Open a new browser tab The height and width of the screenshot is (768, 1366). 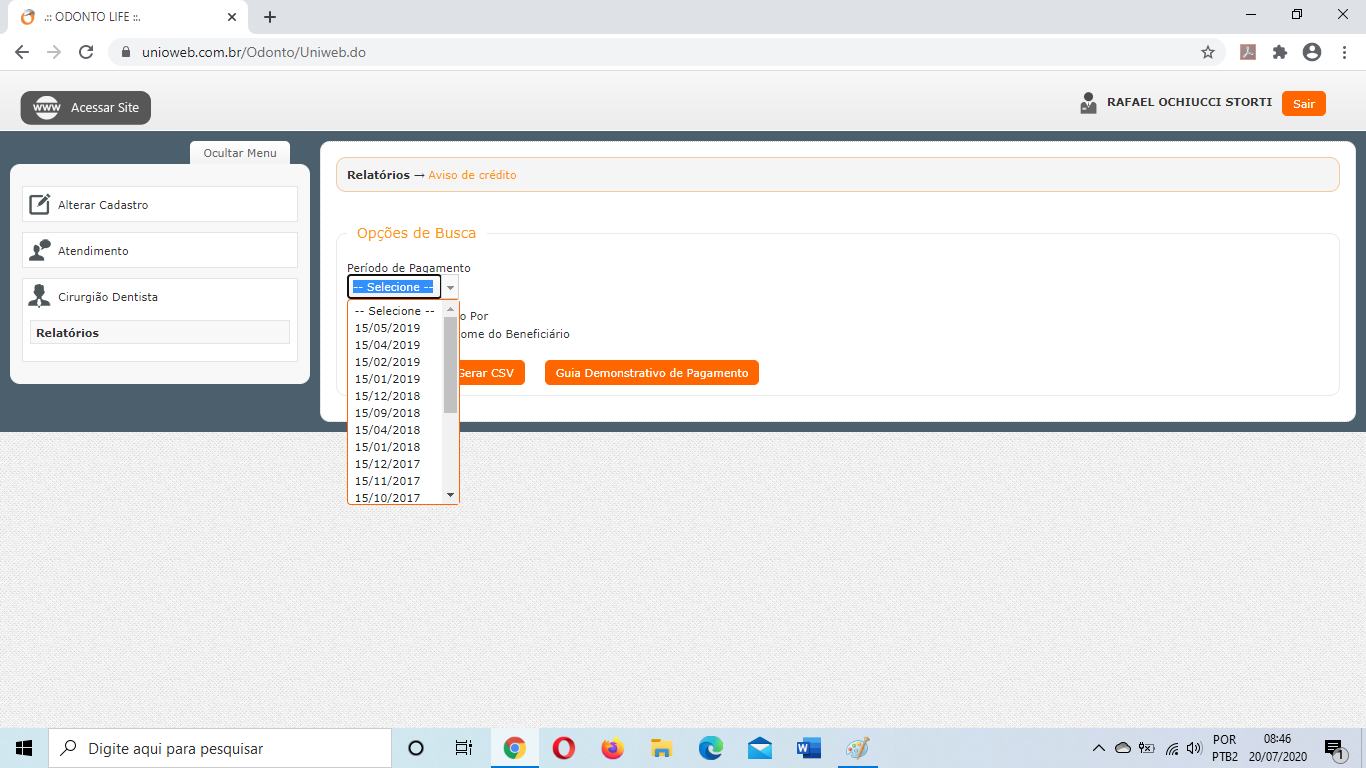pyautogui.click(x=270, y=17)
